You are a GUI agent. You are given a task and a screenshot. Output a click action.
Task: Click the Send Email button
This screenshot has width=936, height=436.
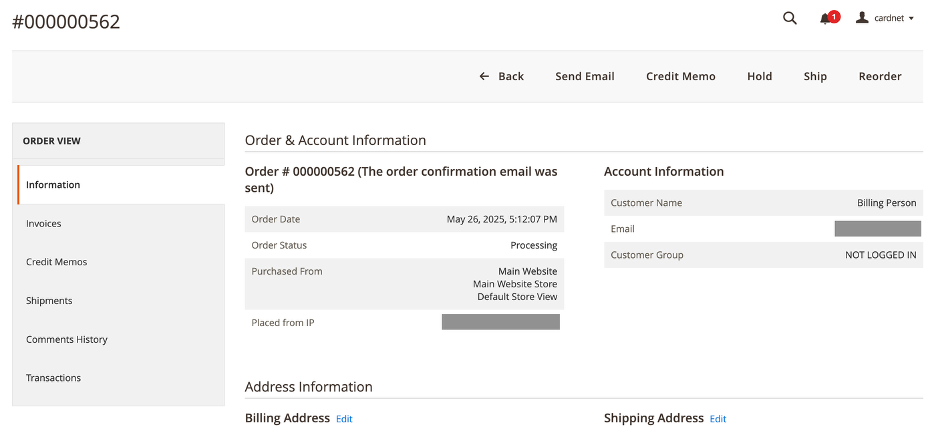[584, 76]
